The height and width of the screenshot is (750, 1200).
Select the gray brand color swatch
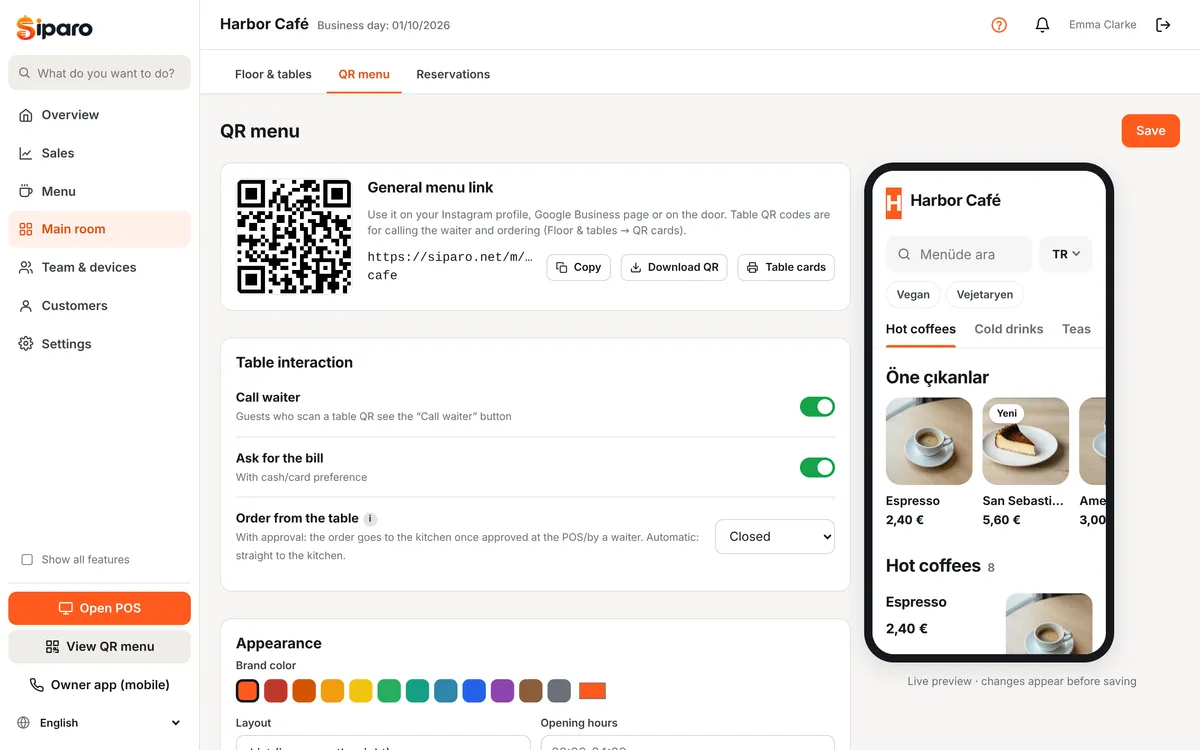tap(559, 691)
